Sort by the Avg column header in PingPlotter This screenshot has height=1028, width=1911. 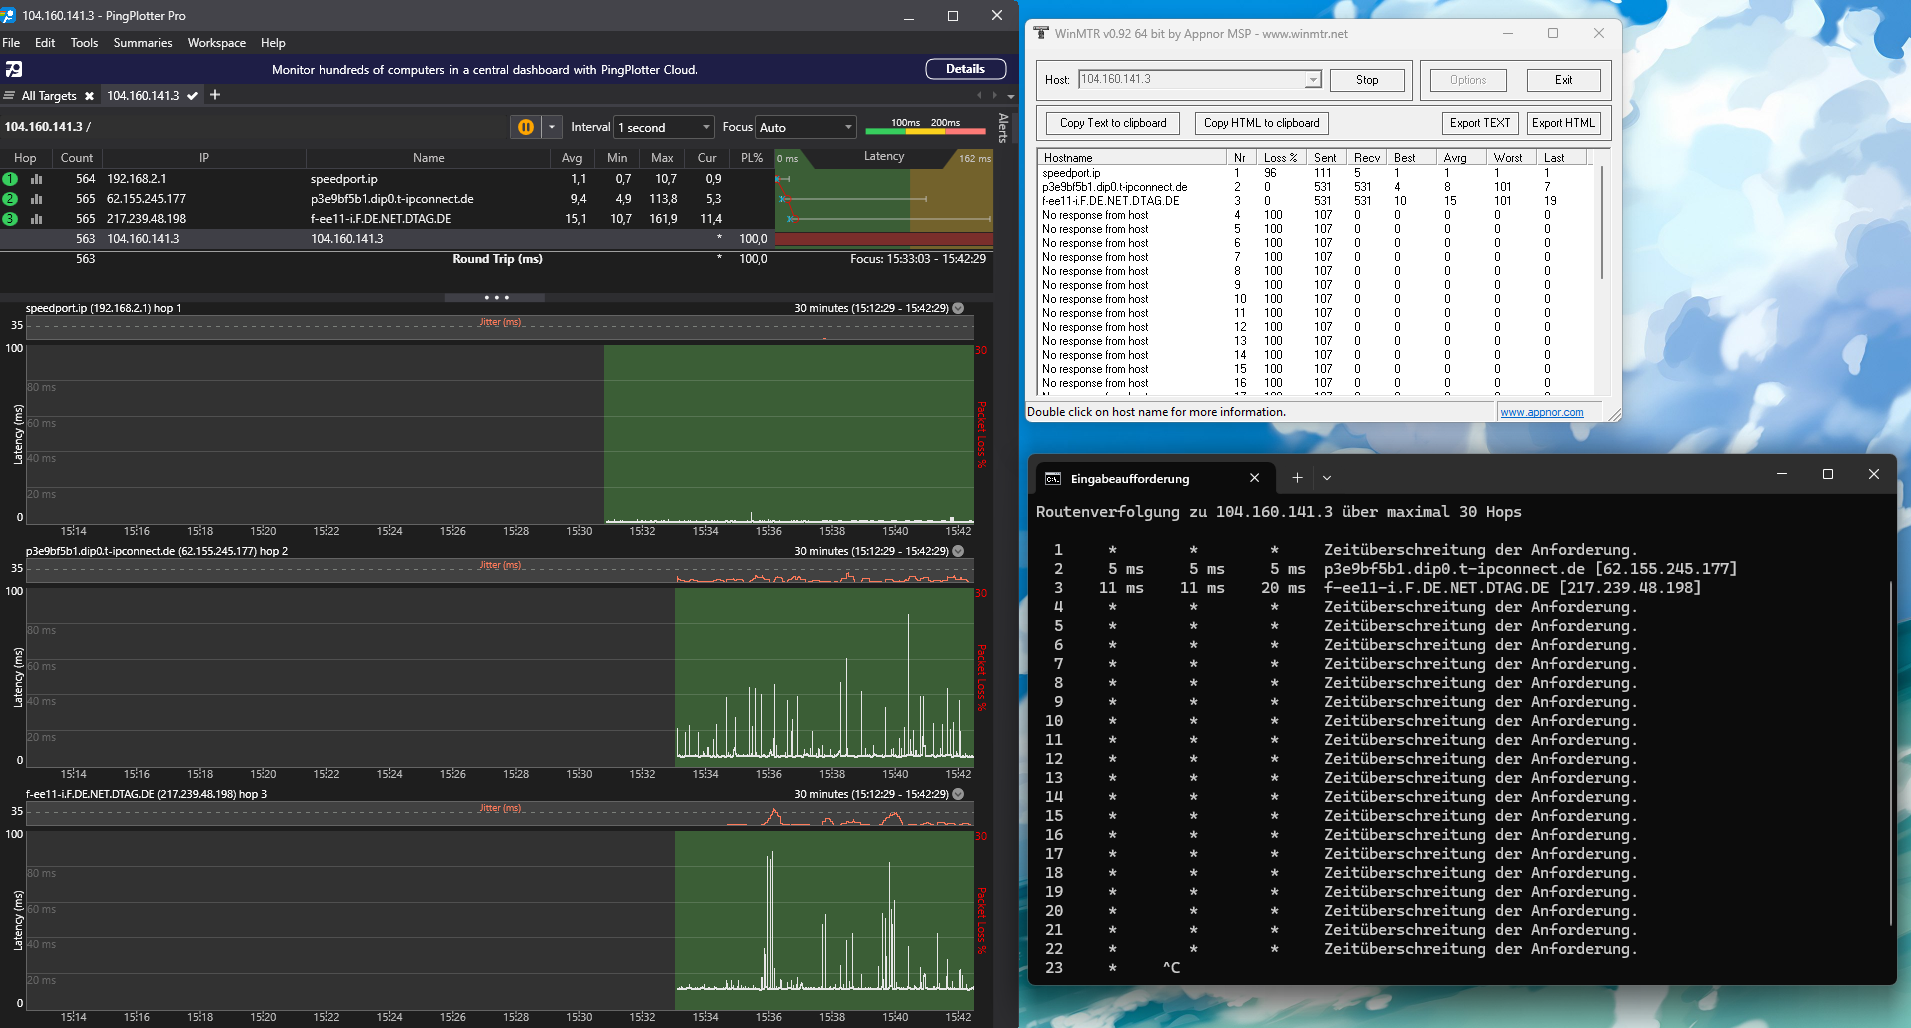click(572, 158)
